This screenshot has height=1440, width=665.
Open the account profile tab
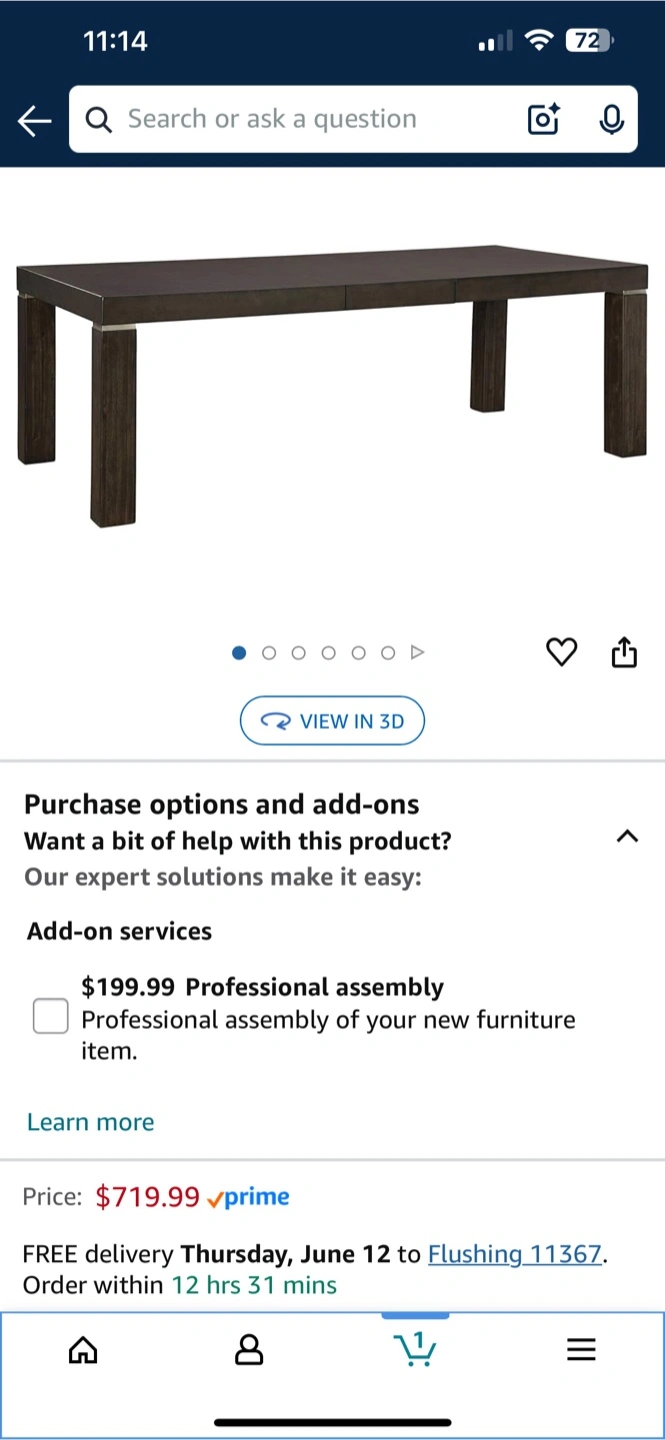[249, 1351]
